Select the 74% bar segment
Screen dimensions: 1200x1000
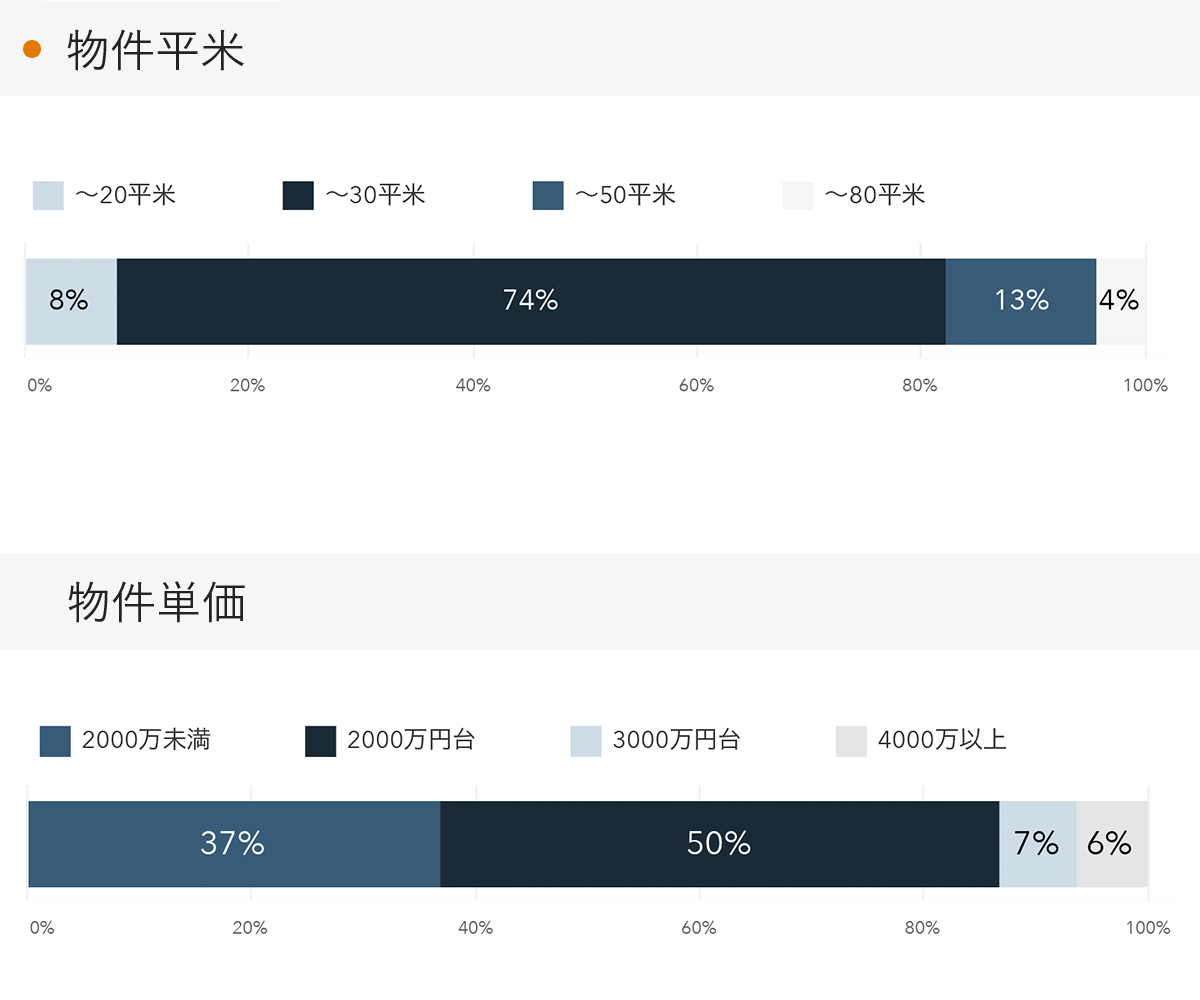tap(531, 301)
